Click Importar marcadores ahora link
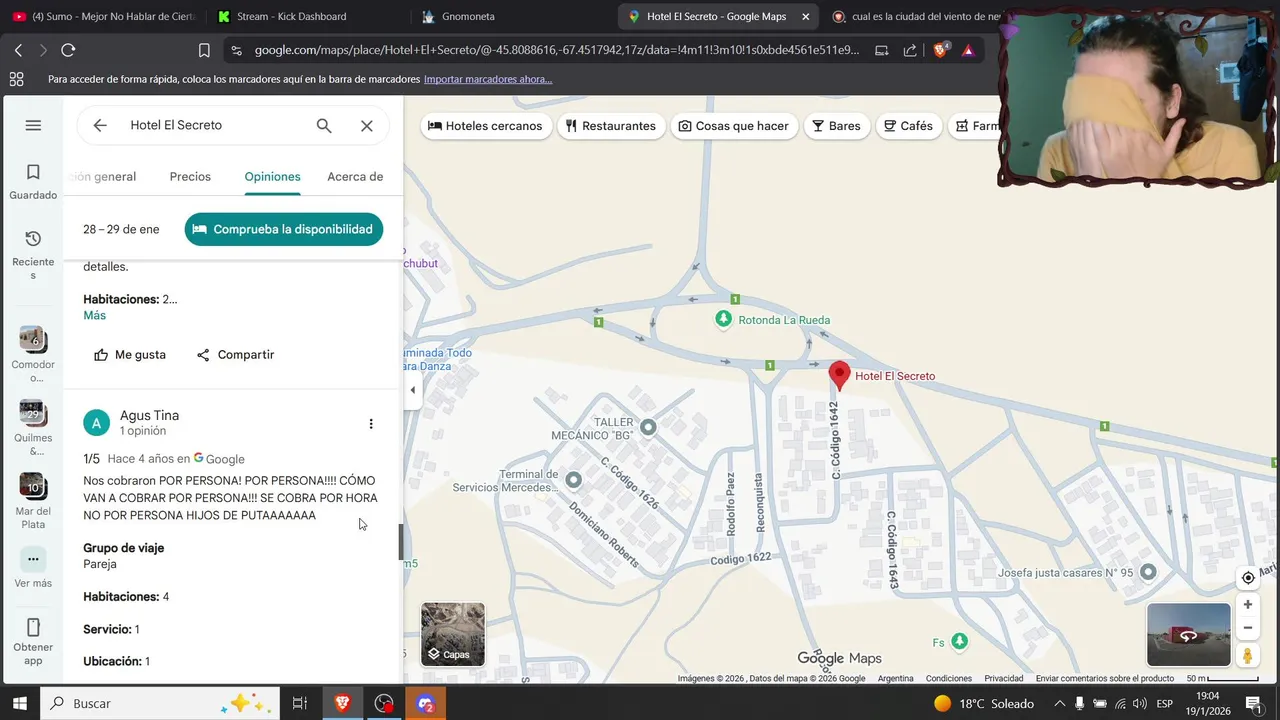The image size is (1280, 720). pos(488,79)
